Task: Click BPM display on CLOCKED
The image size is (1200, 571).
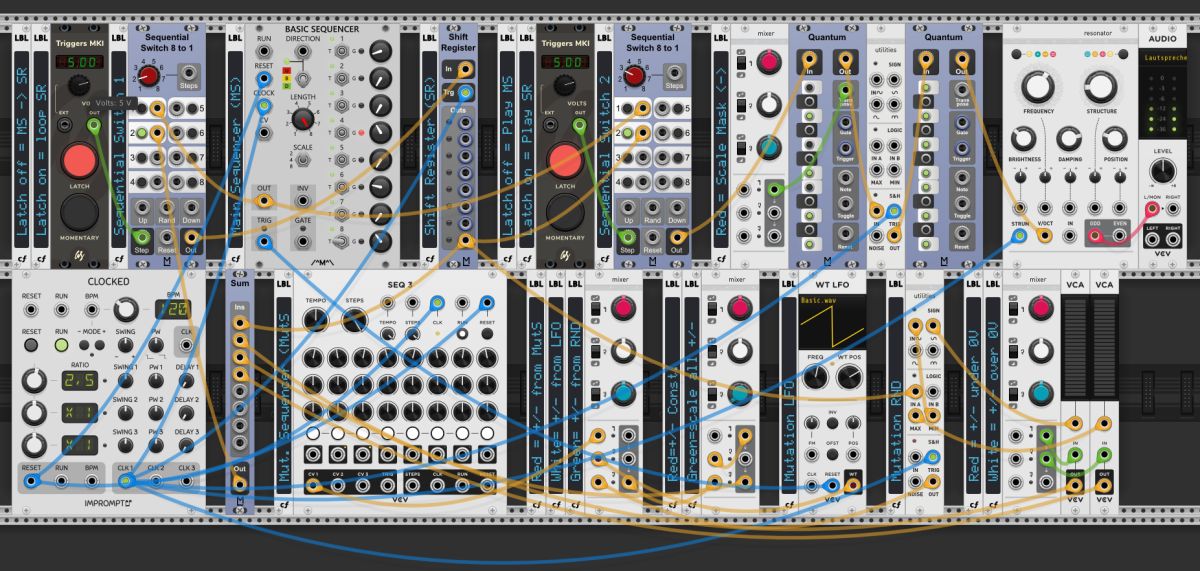Action: [172, 311]
